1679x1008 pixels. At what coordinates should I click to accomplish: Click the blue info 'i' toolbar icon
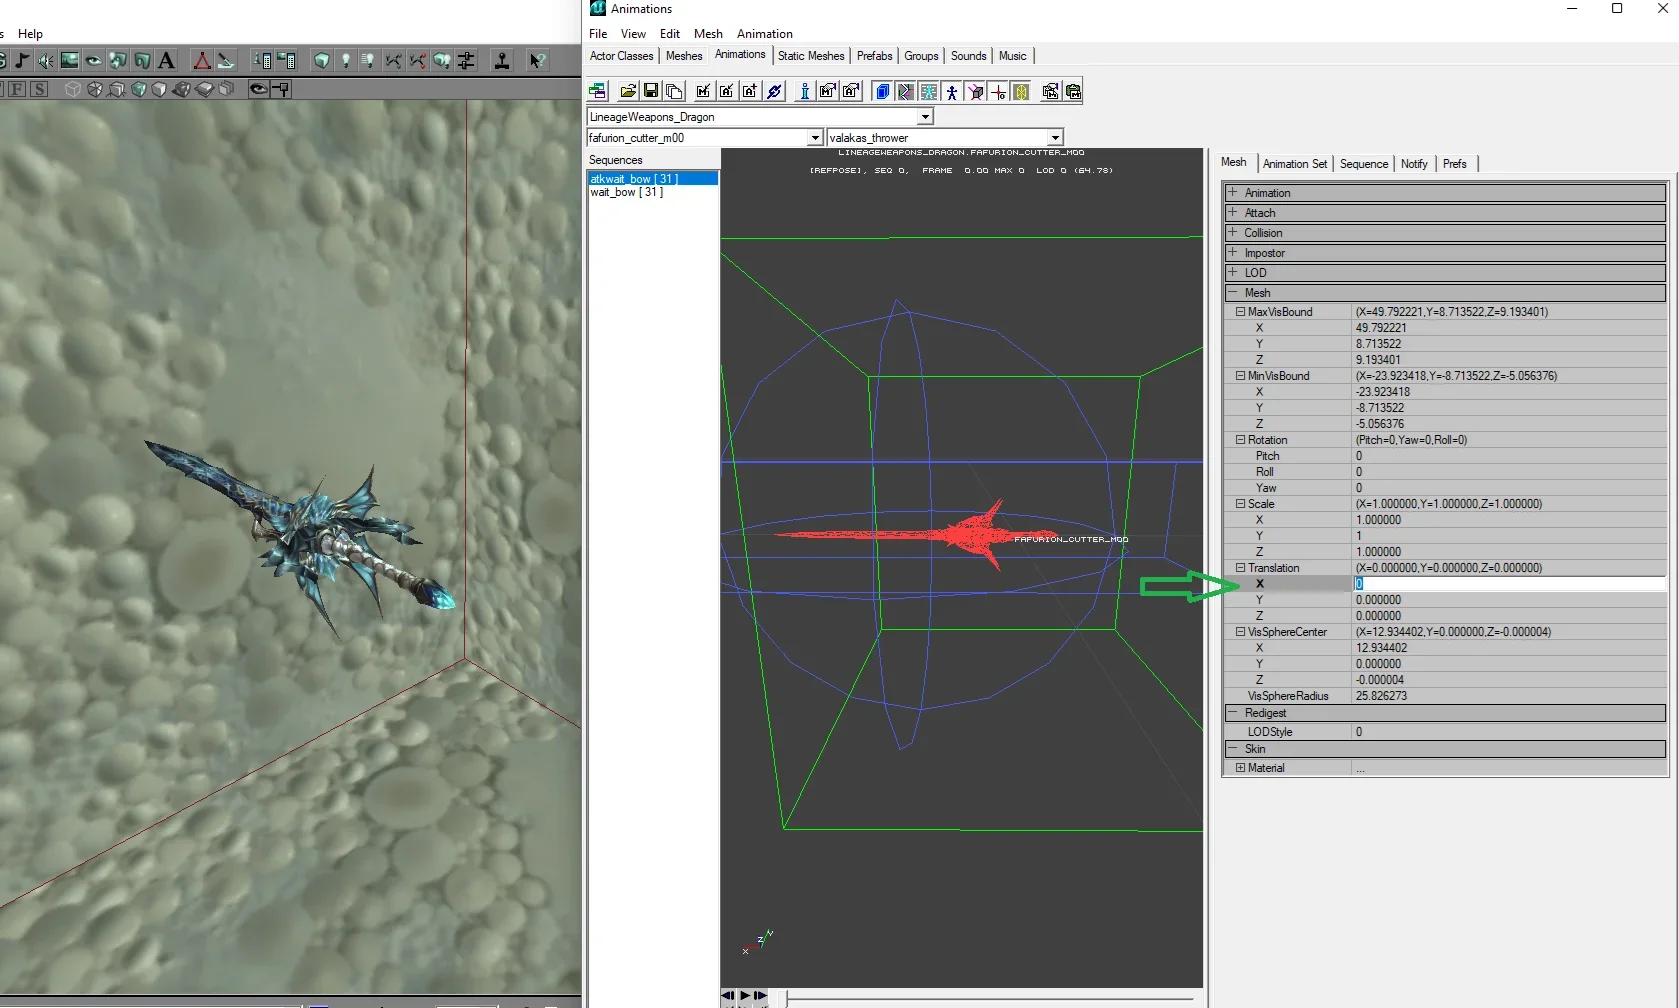[804, 91]
